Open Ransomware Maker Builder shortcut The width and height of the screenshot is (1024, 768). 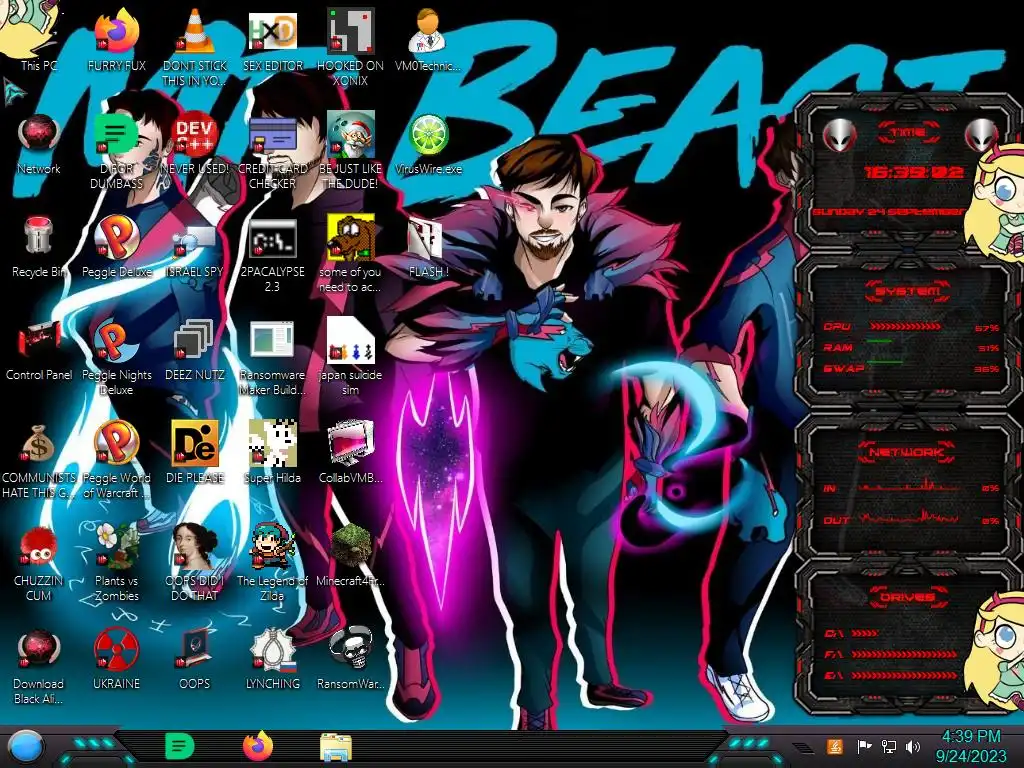pyautogui.click(x=272, y=357)
